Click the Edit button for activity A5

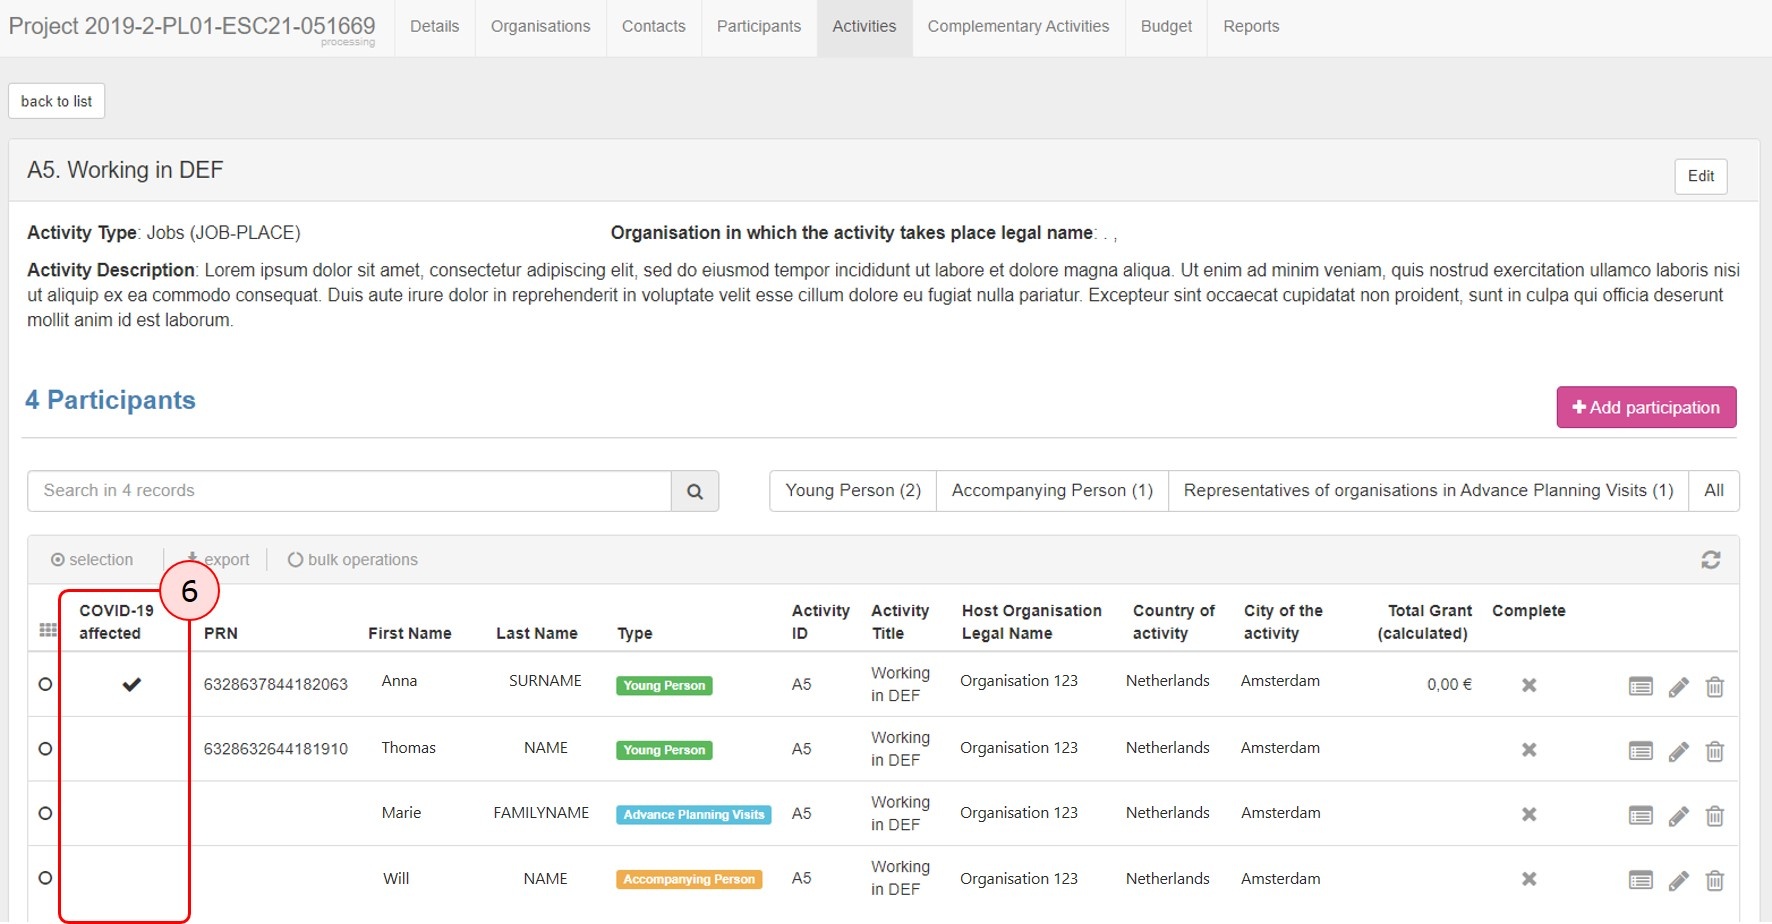(x=1701, y=176)
